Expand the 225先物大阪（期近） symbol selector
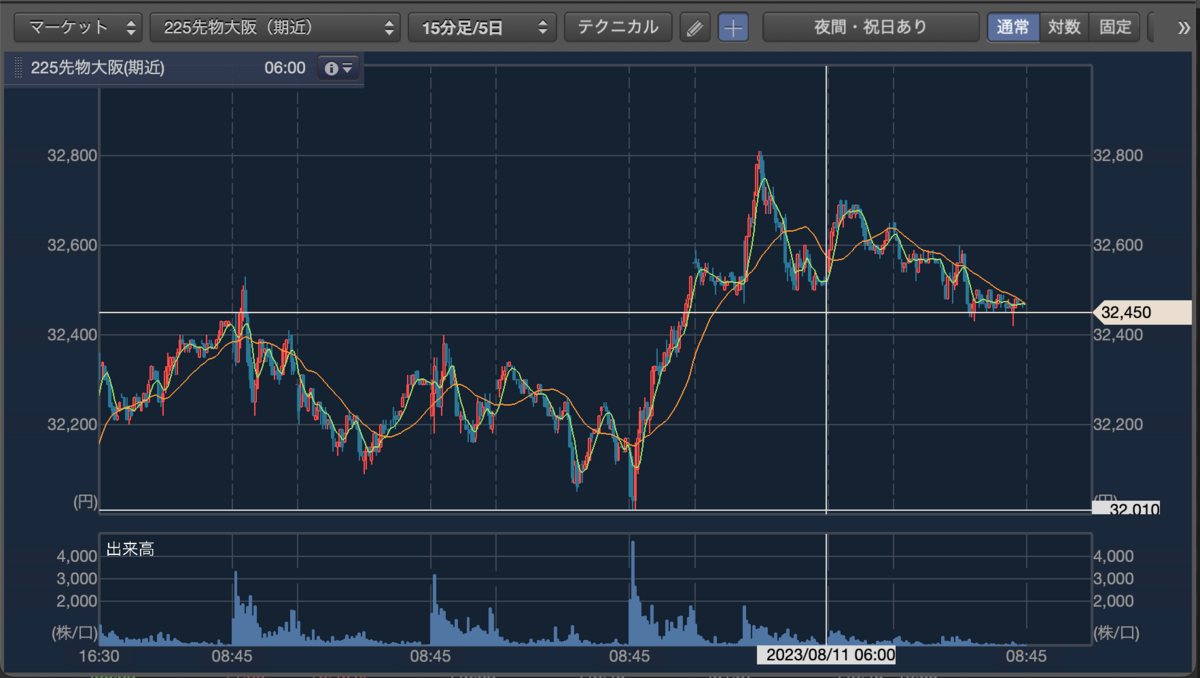This screenshot has height=678, width=1200. point(276,27)
